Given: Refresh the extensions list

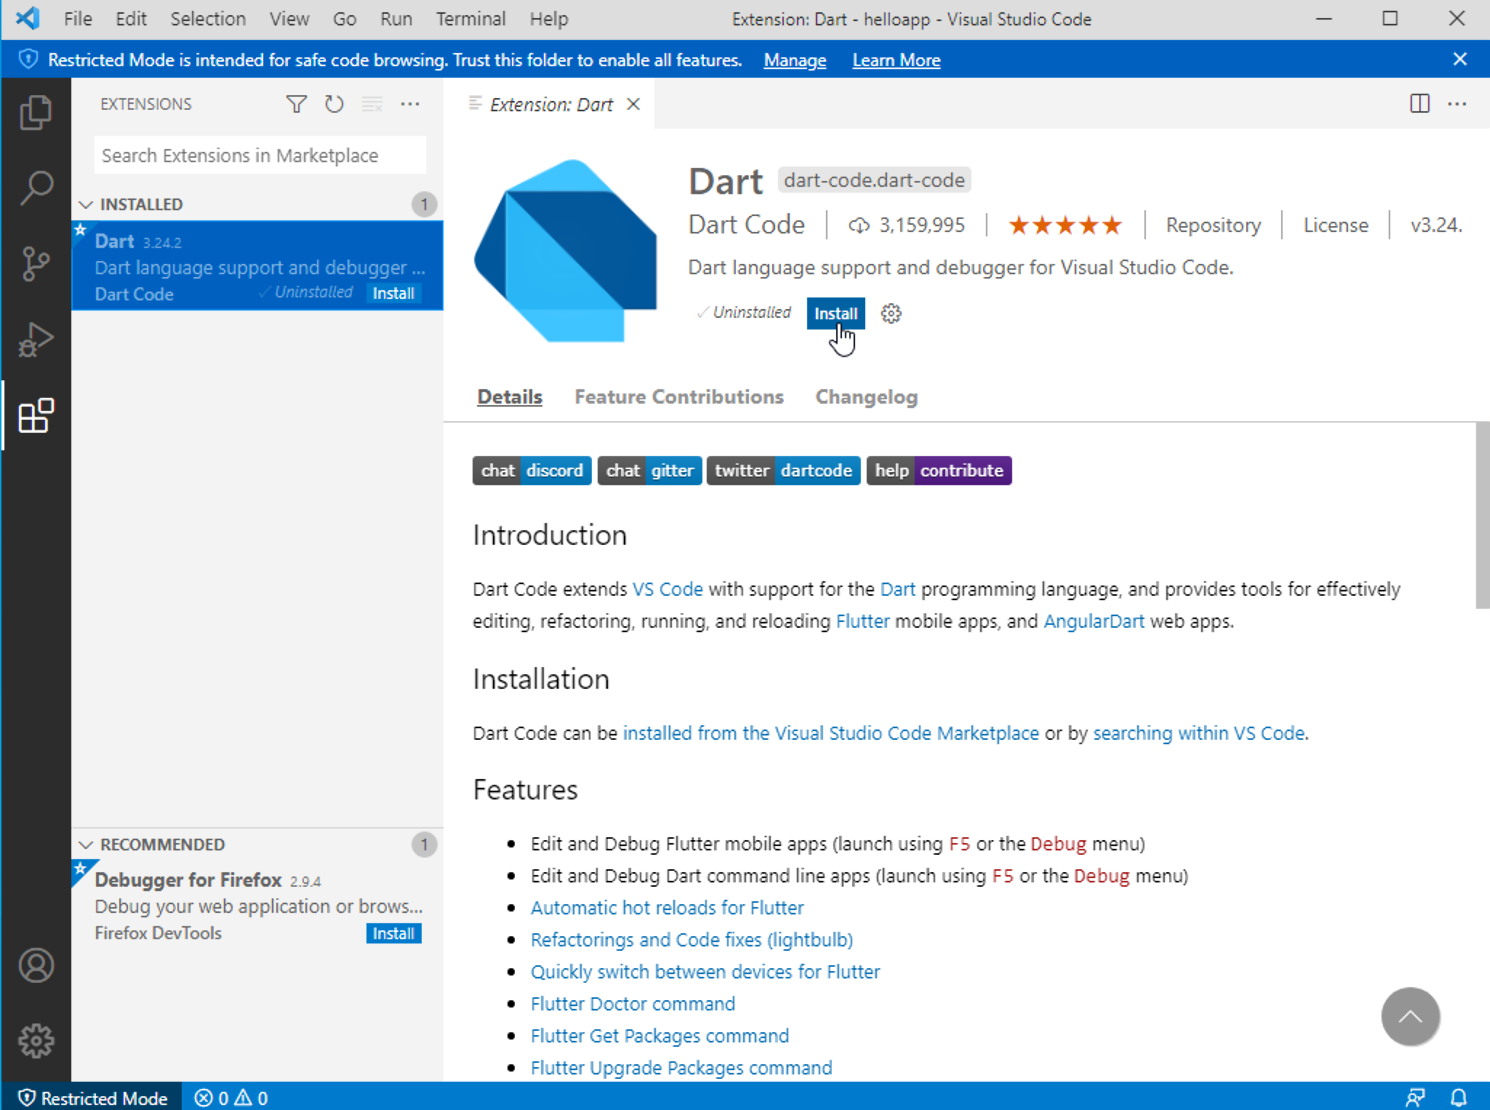Looking at the screenshot, I should 334,104.
